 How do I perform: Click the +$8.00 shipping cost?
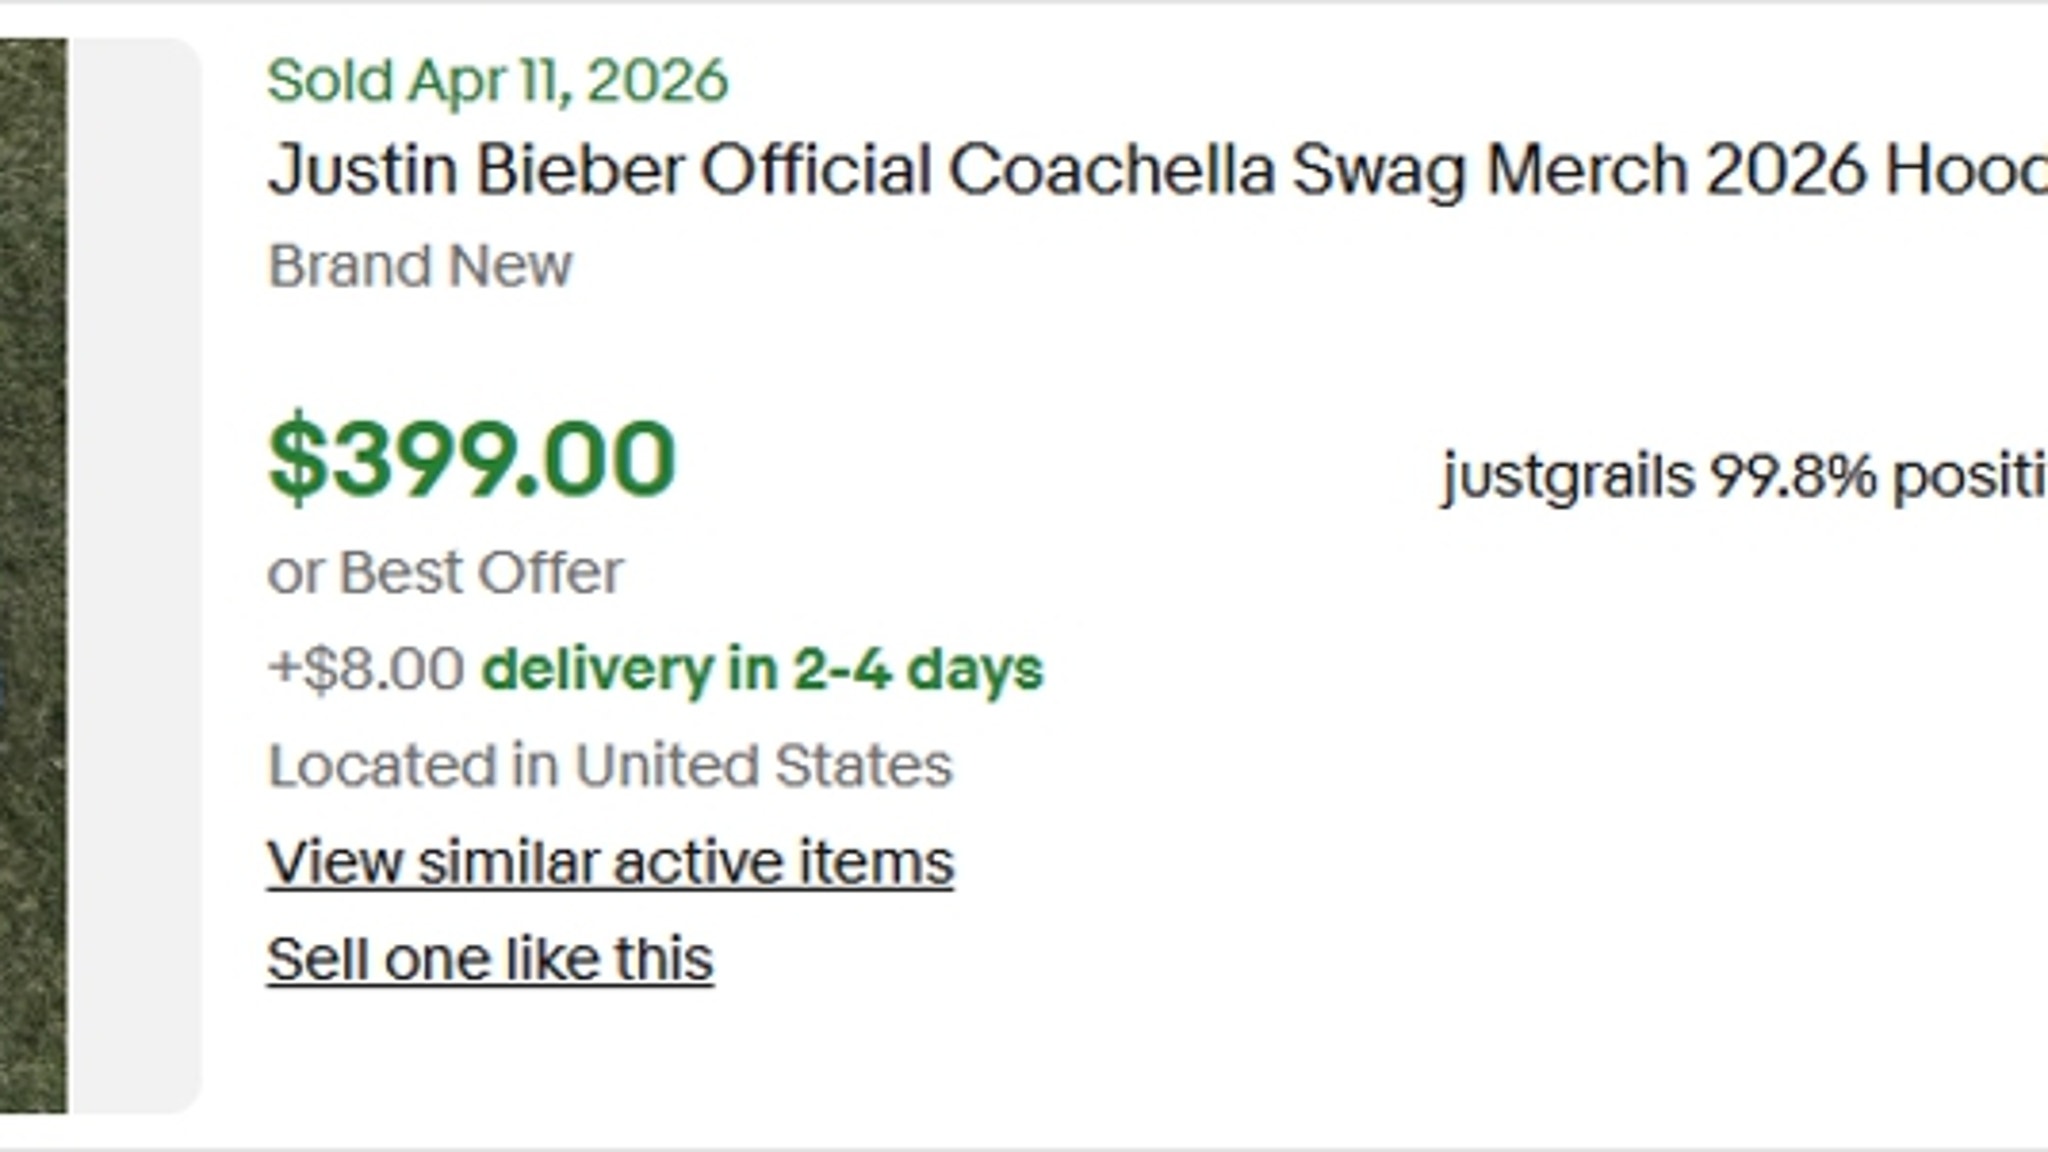point(366,669)
